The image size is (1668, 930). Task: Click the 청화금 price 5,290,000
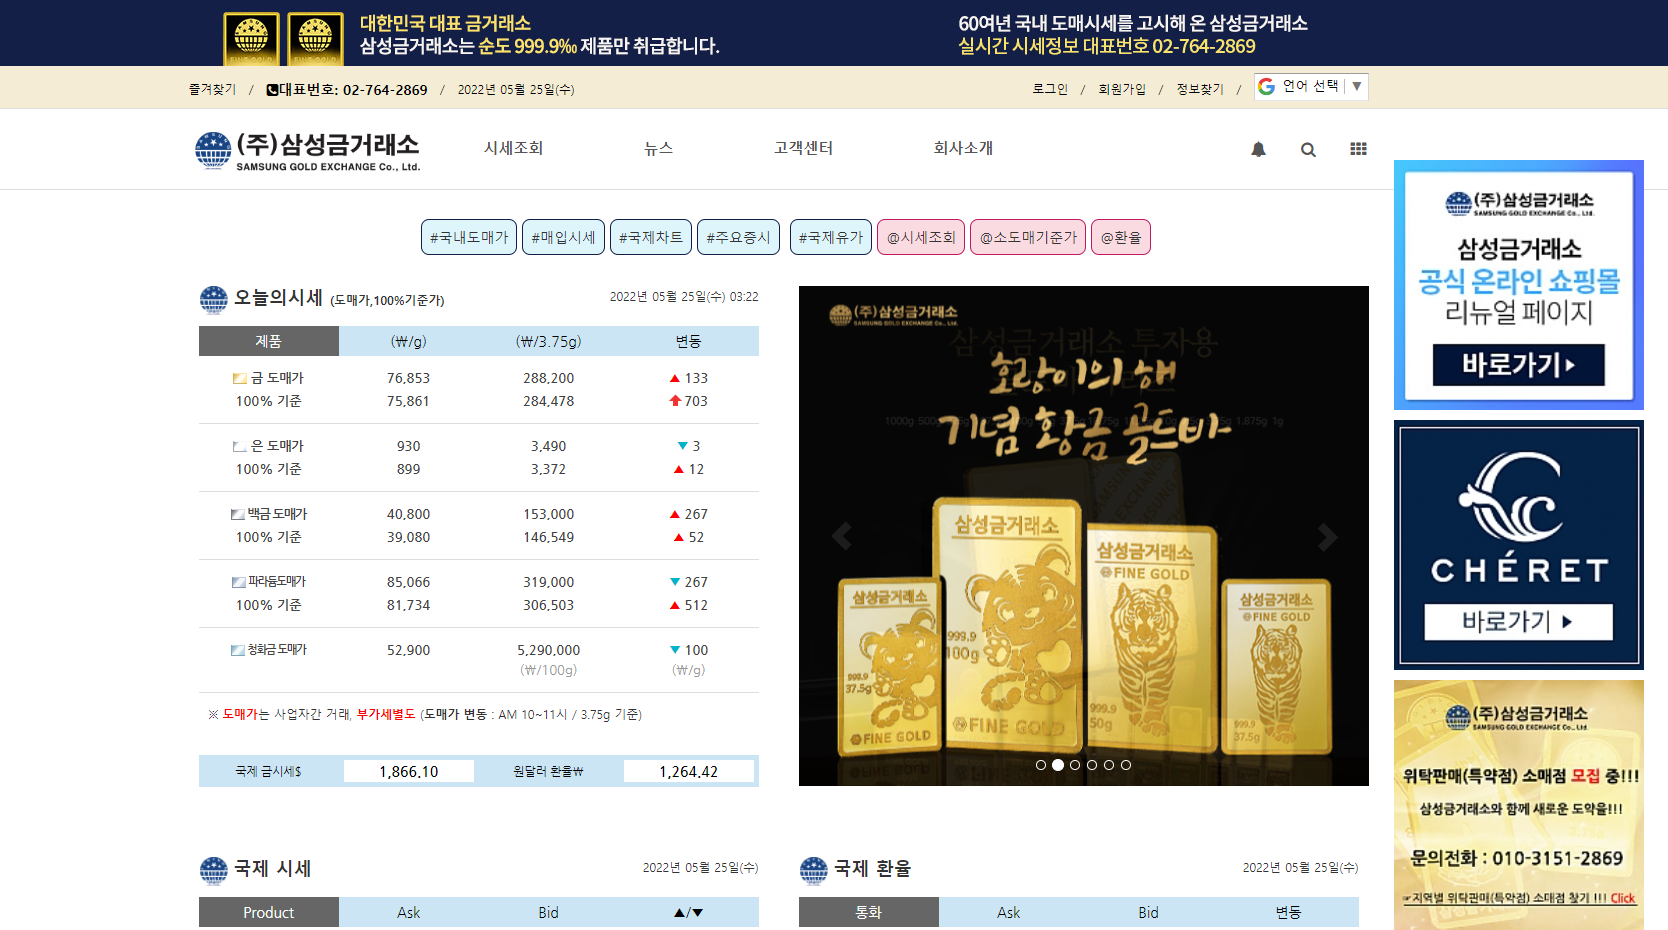coord(548,650)
